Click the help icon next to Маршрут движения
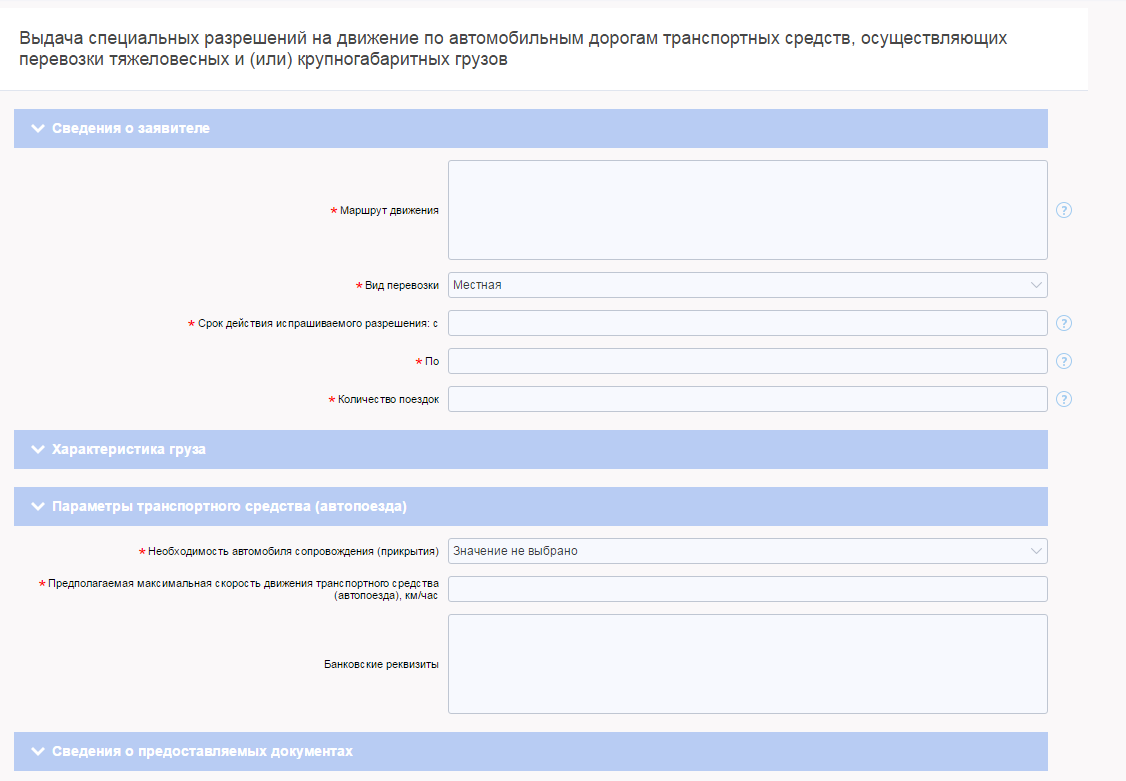 tap(1064, 210)
